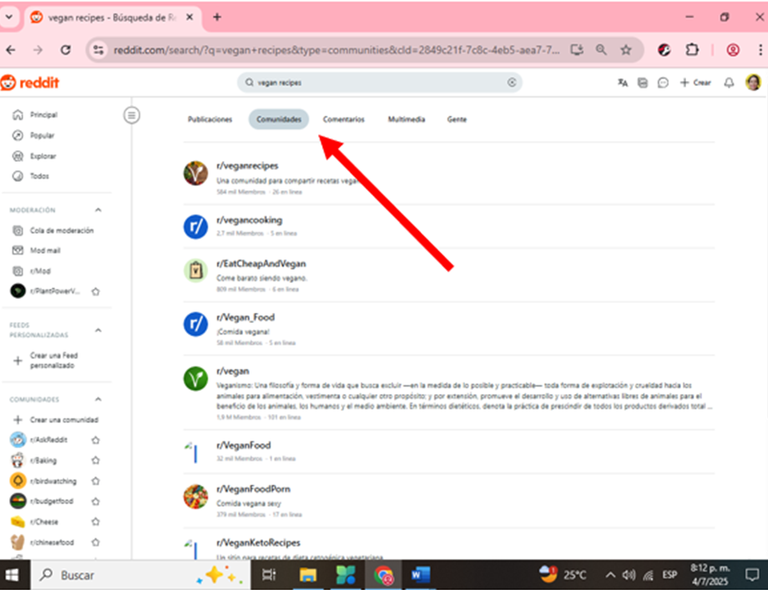This screenshot has width=768, height=590.
Task: Select the vegan recipes browser tab
Action: pyautogui.click(x=112, y=18)
